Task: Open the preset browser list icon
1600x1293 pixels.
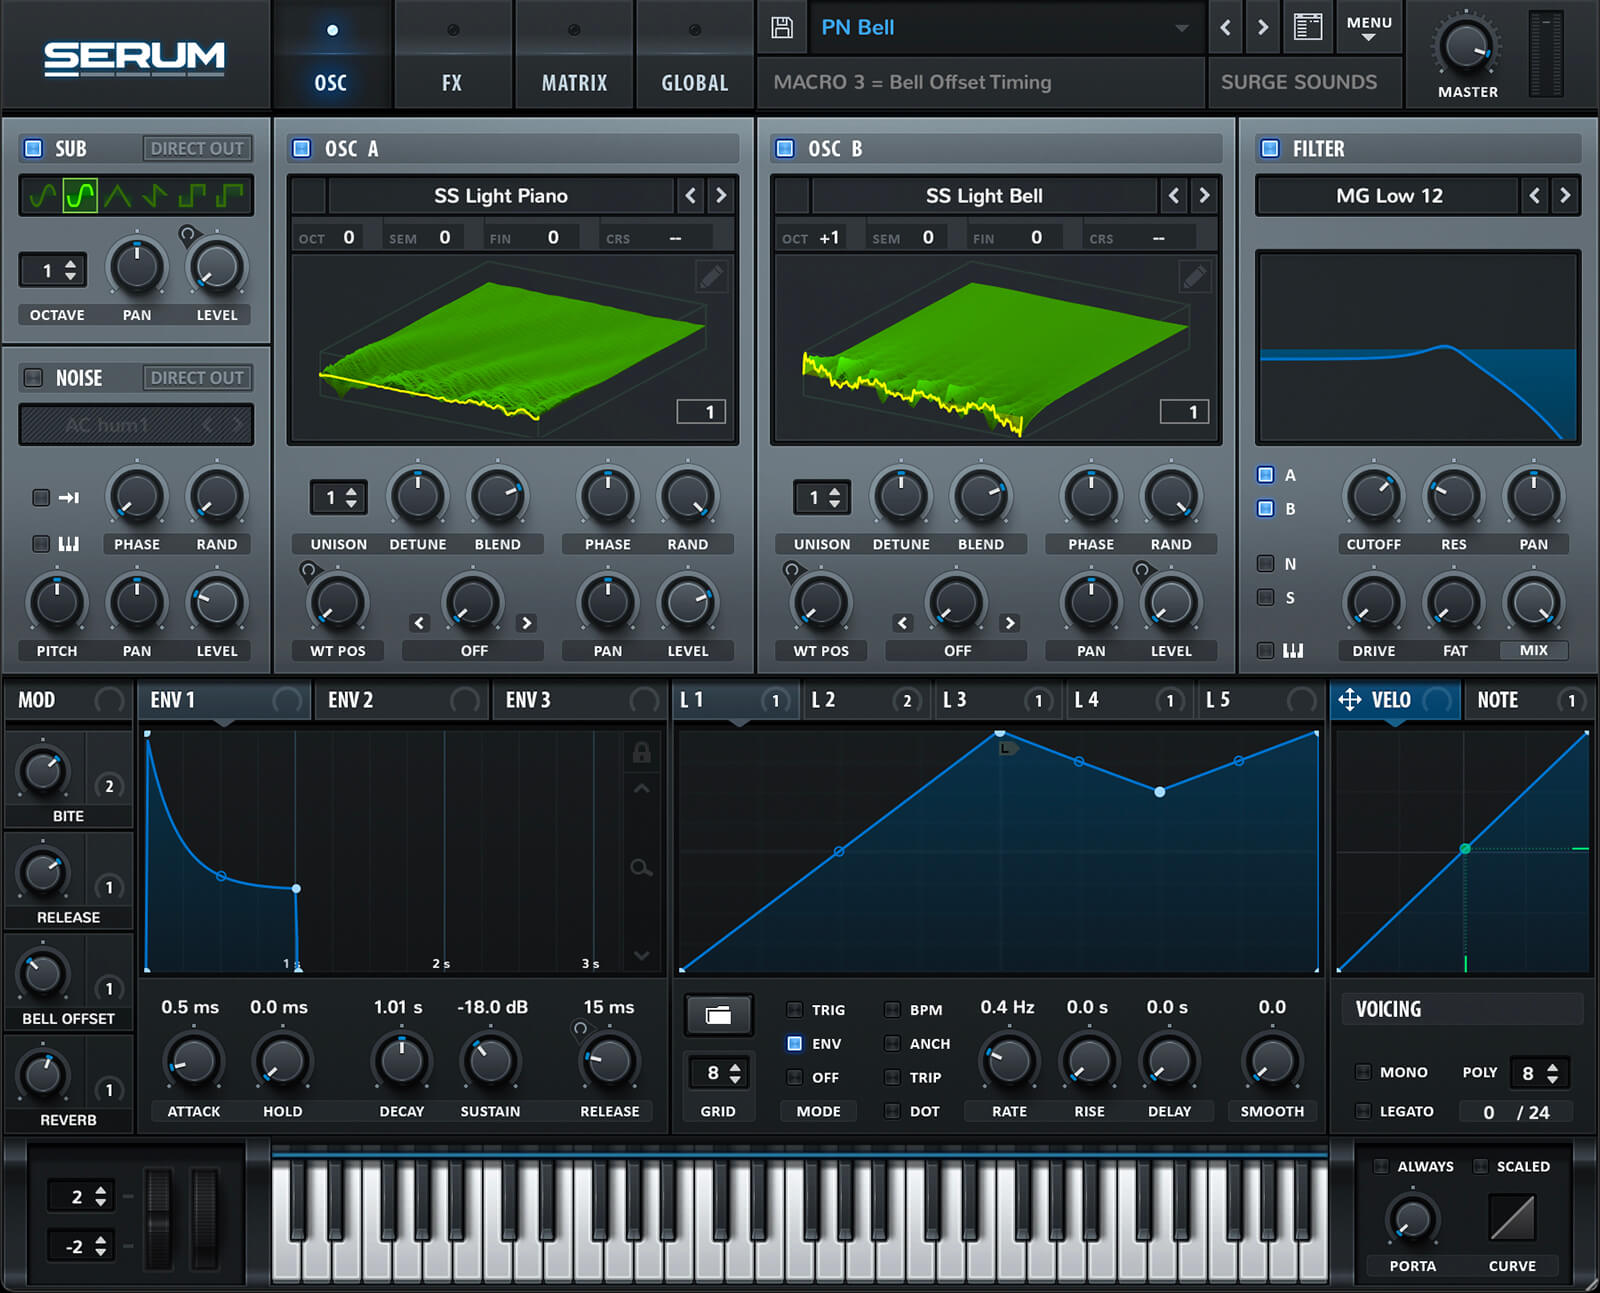Action: (1308, 27)
